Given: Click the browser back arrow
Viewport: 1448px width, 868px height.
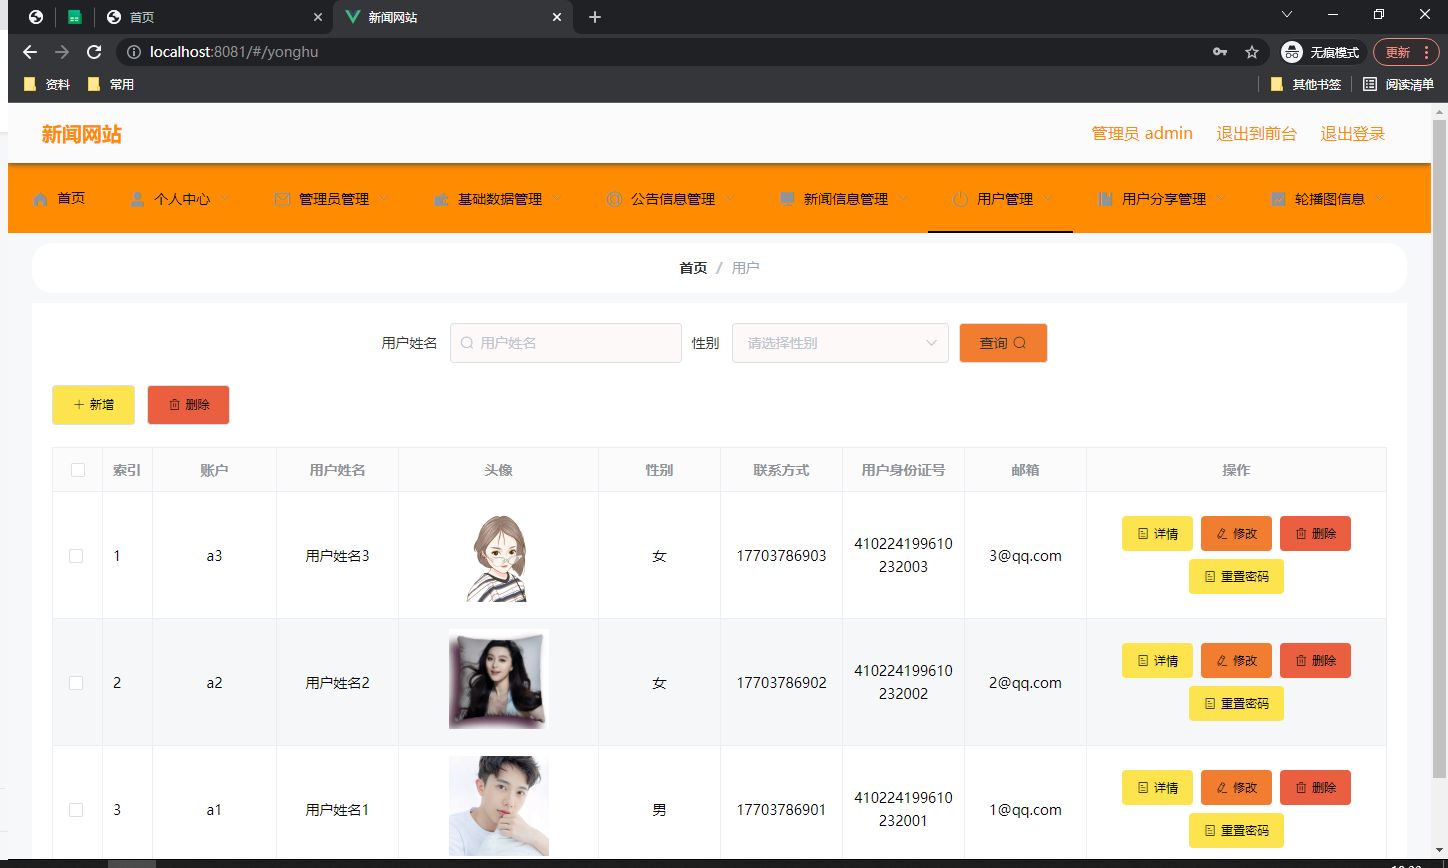Looking at the screenshot, I should (x=30, y=52).
